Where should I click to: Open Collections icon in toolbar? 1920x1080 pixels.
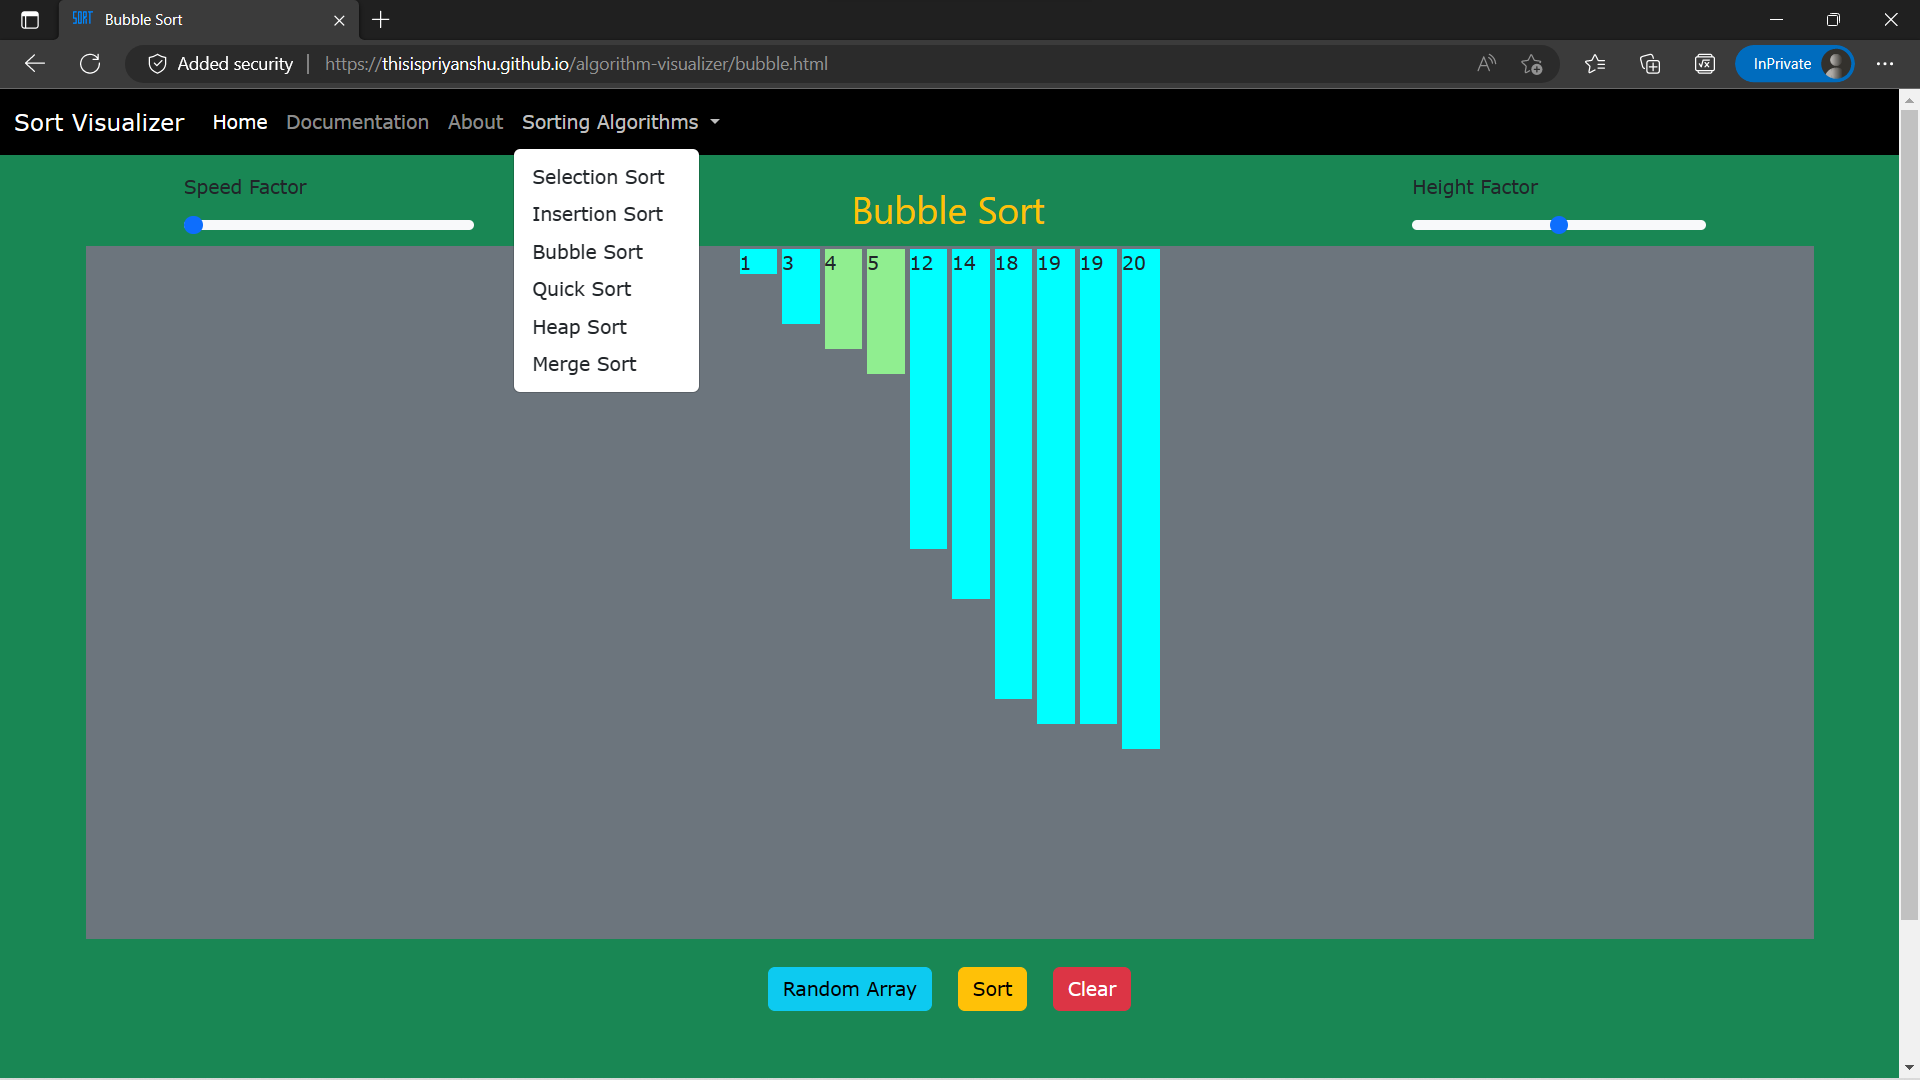(x=1650, y=64)
